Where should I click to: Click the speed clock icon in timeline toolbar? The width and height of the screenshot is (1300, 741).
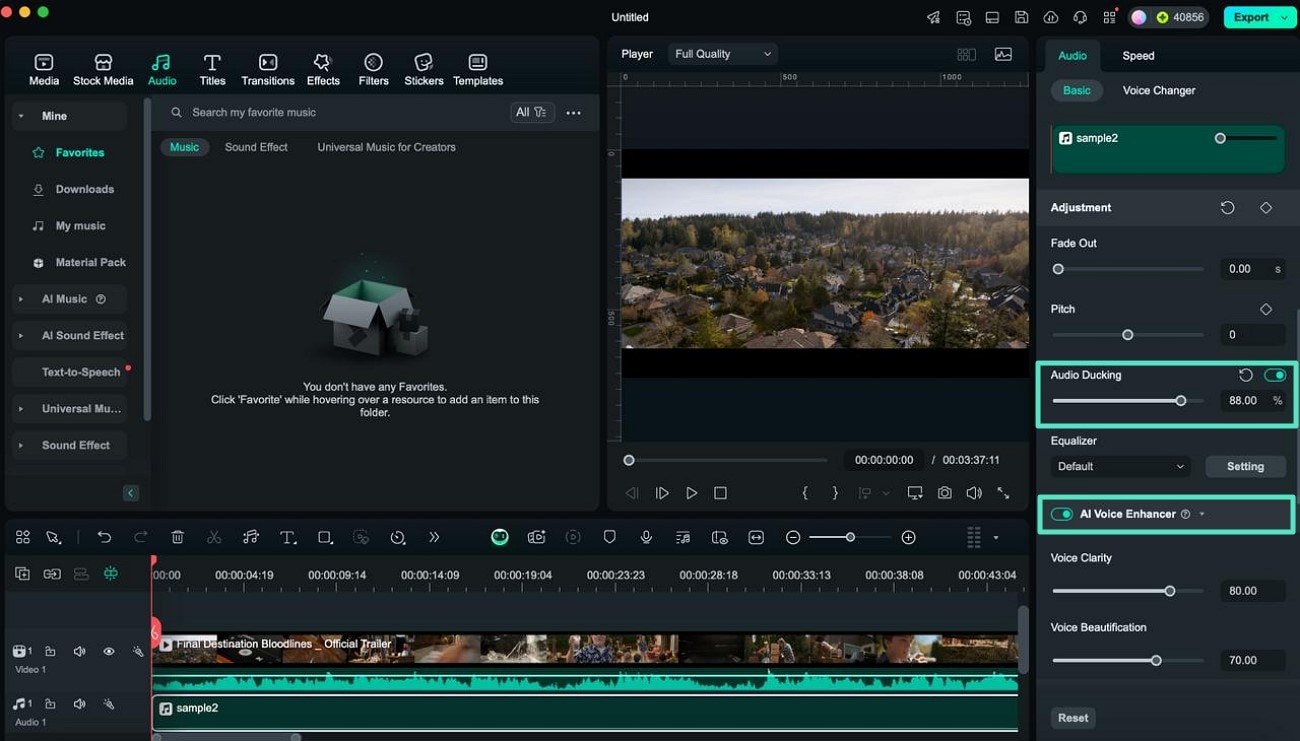pos(398,537)
